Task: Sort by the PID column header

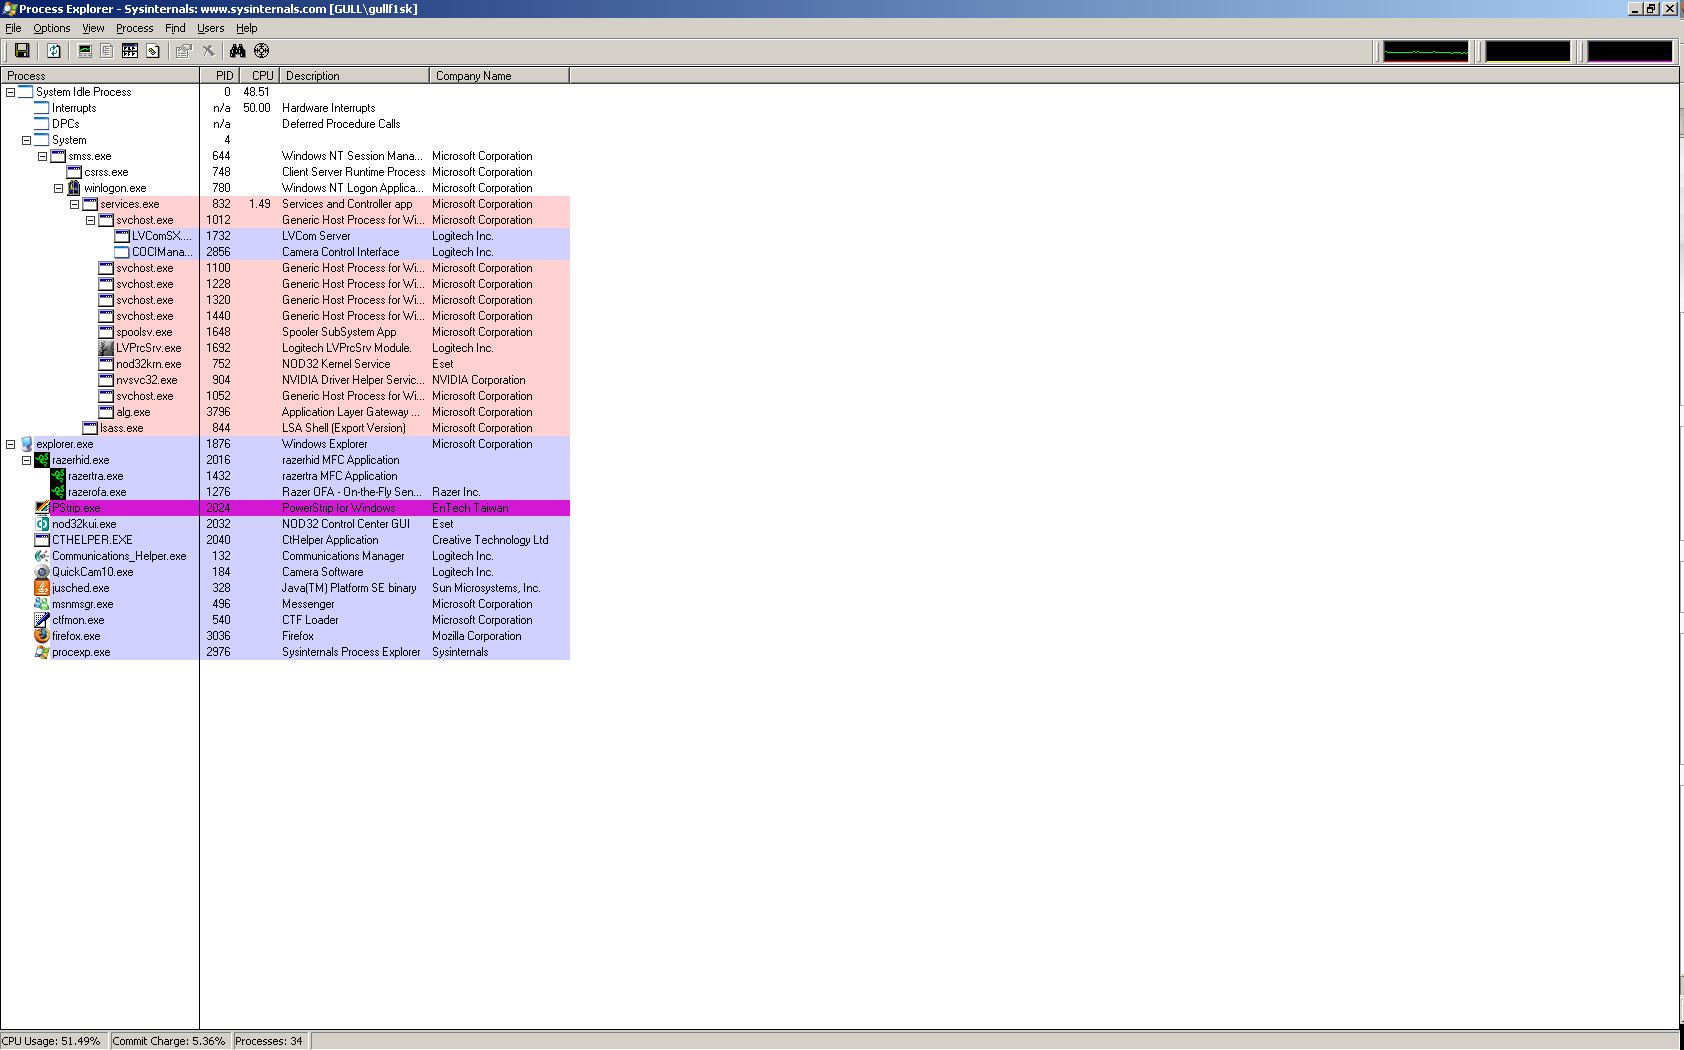Action: click(220, 76)
